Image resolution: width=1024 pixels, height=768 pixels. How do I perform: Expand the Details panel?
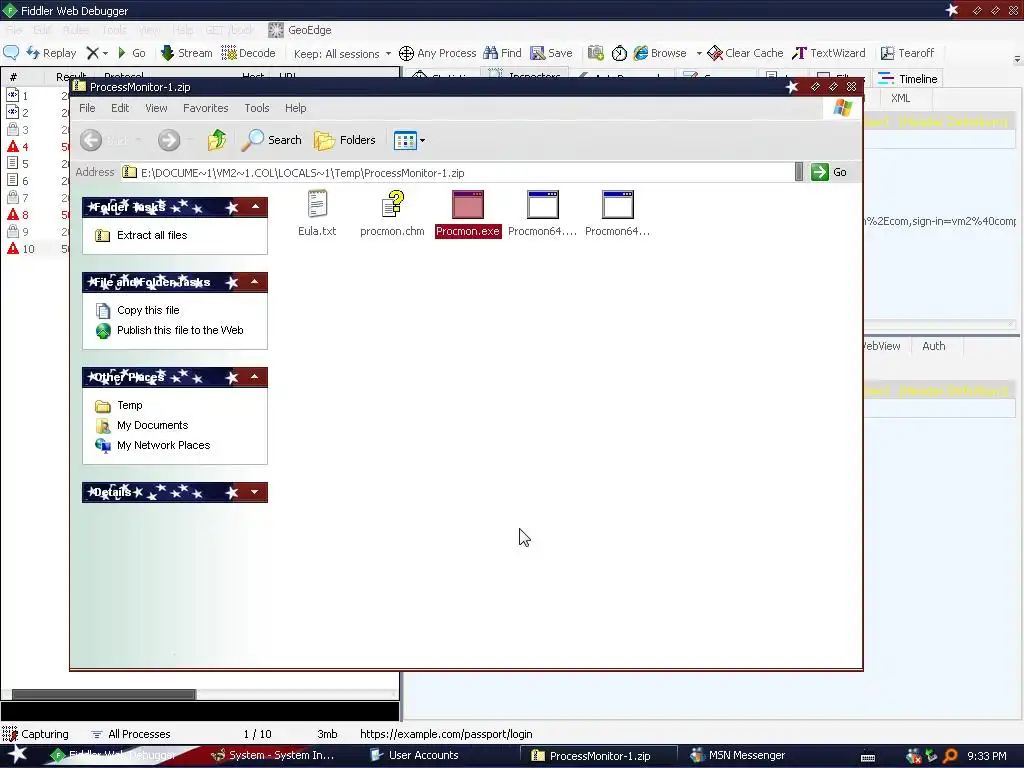pos(255,492)
